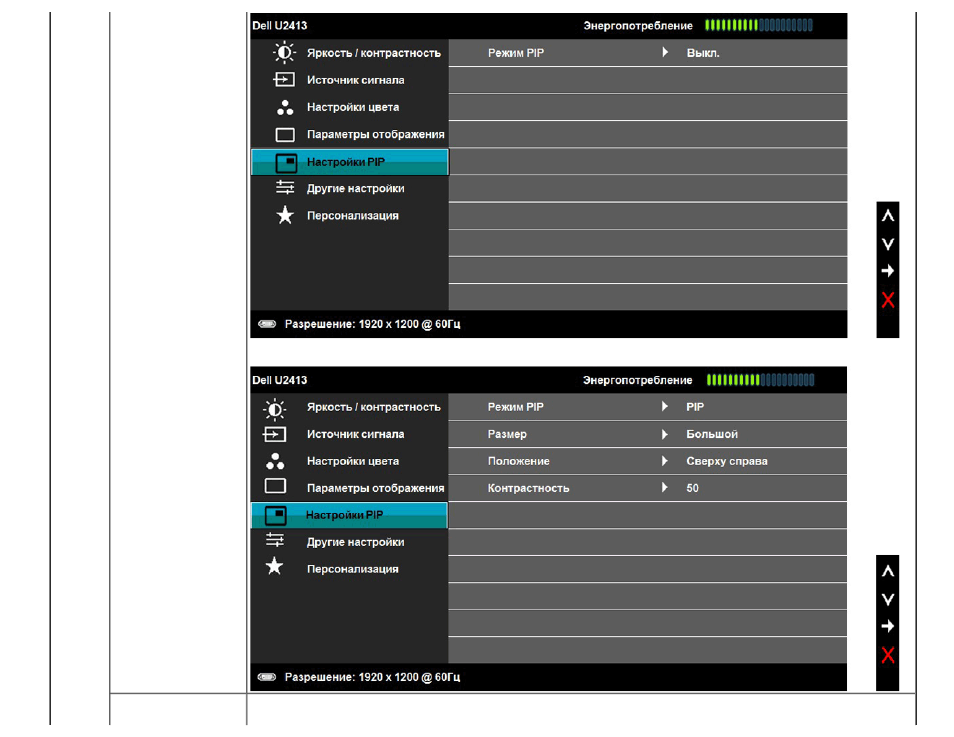Image resolution: width=954 pixels, height=737 pixels.
Task: Click input source icon in lower OSD
Action: [274, 434]
